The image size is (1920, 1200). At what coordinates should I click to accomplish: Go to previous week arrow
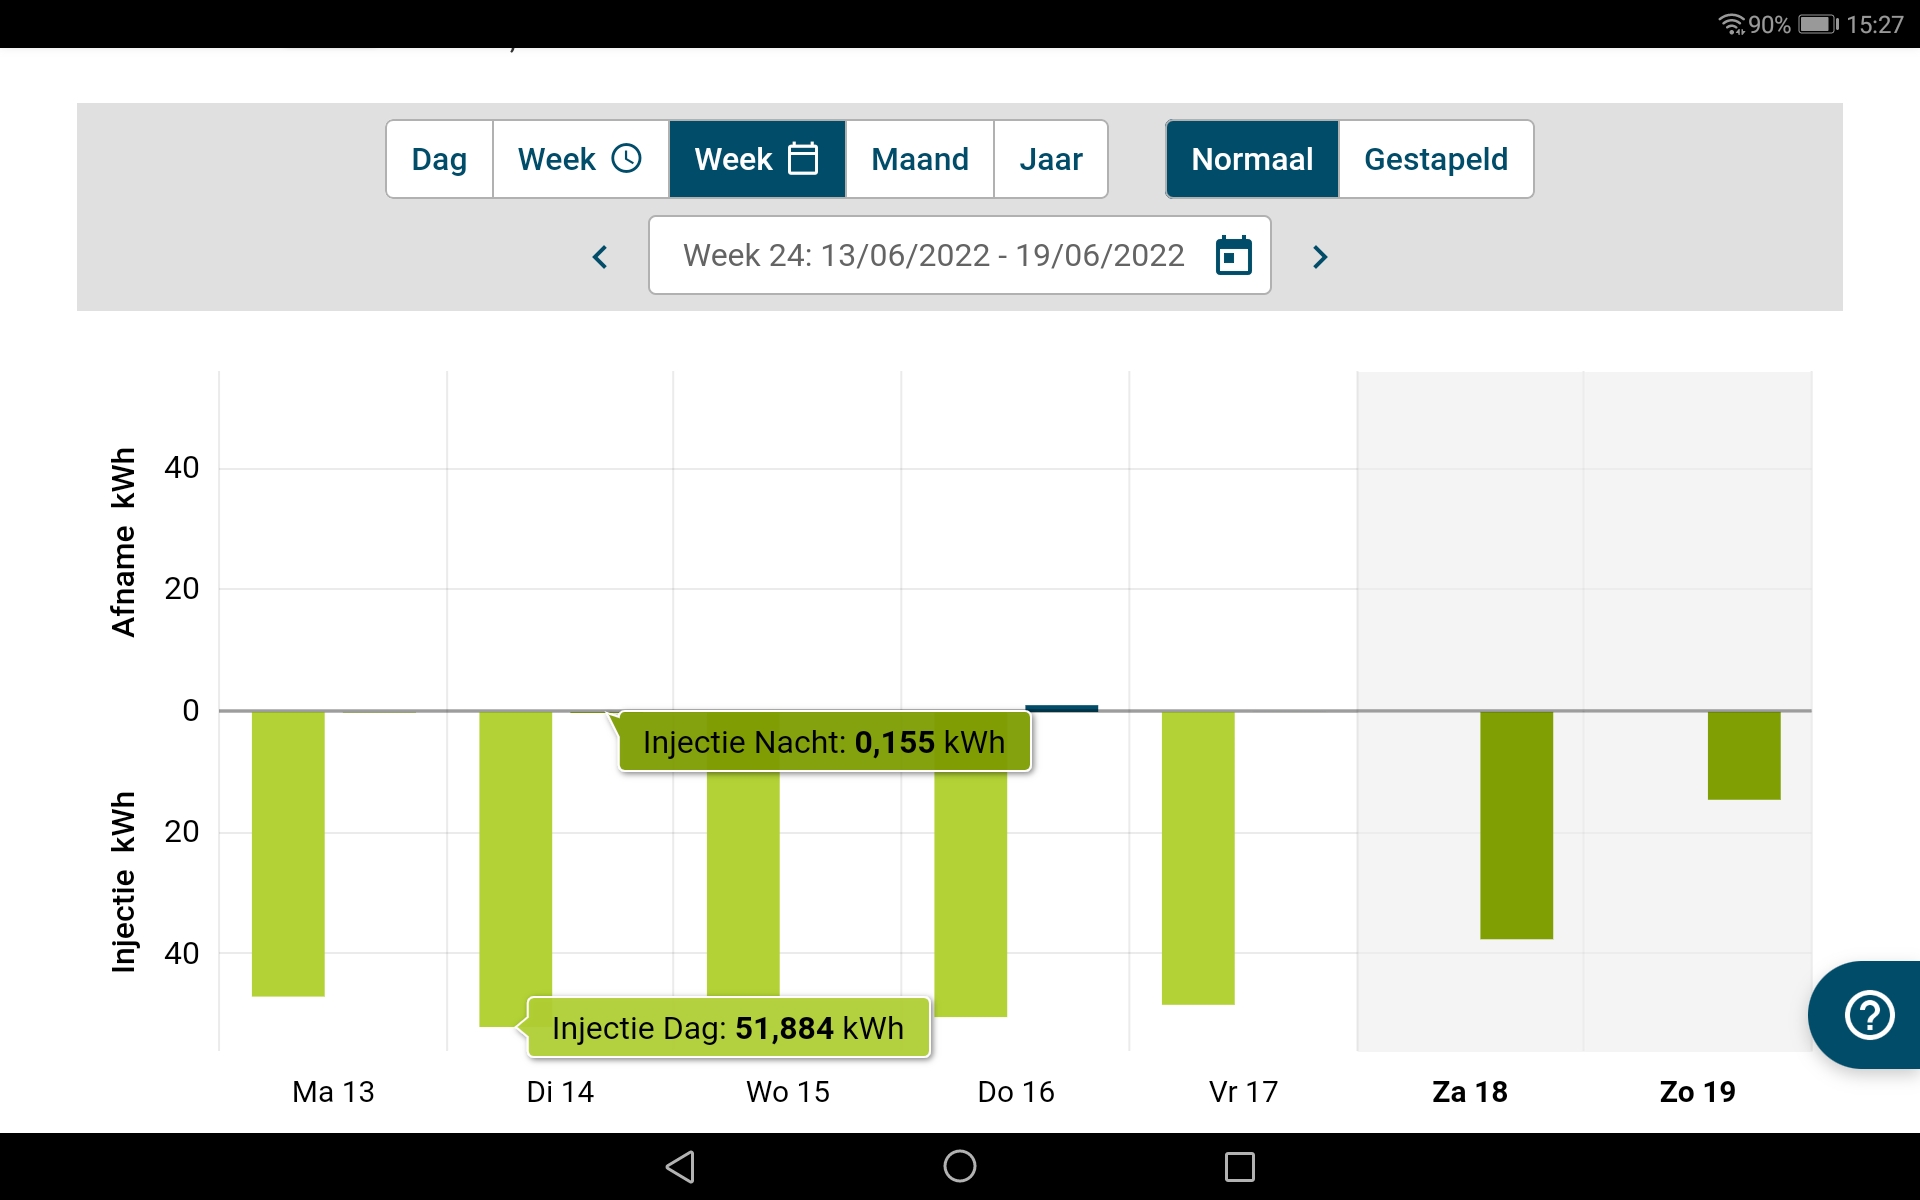[x=600, y=257]
